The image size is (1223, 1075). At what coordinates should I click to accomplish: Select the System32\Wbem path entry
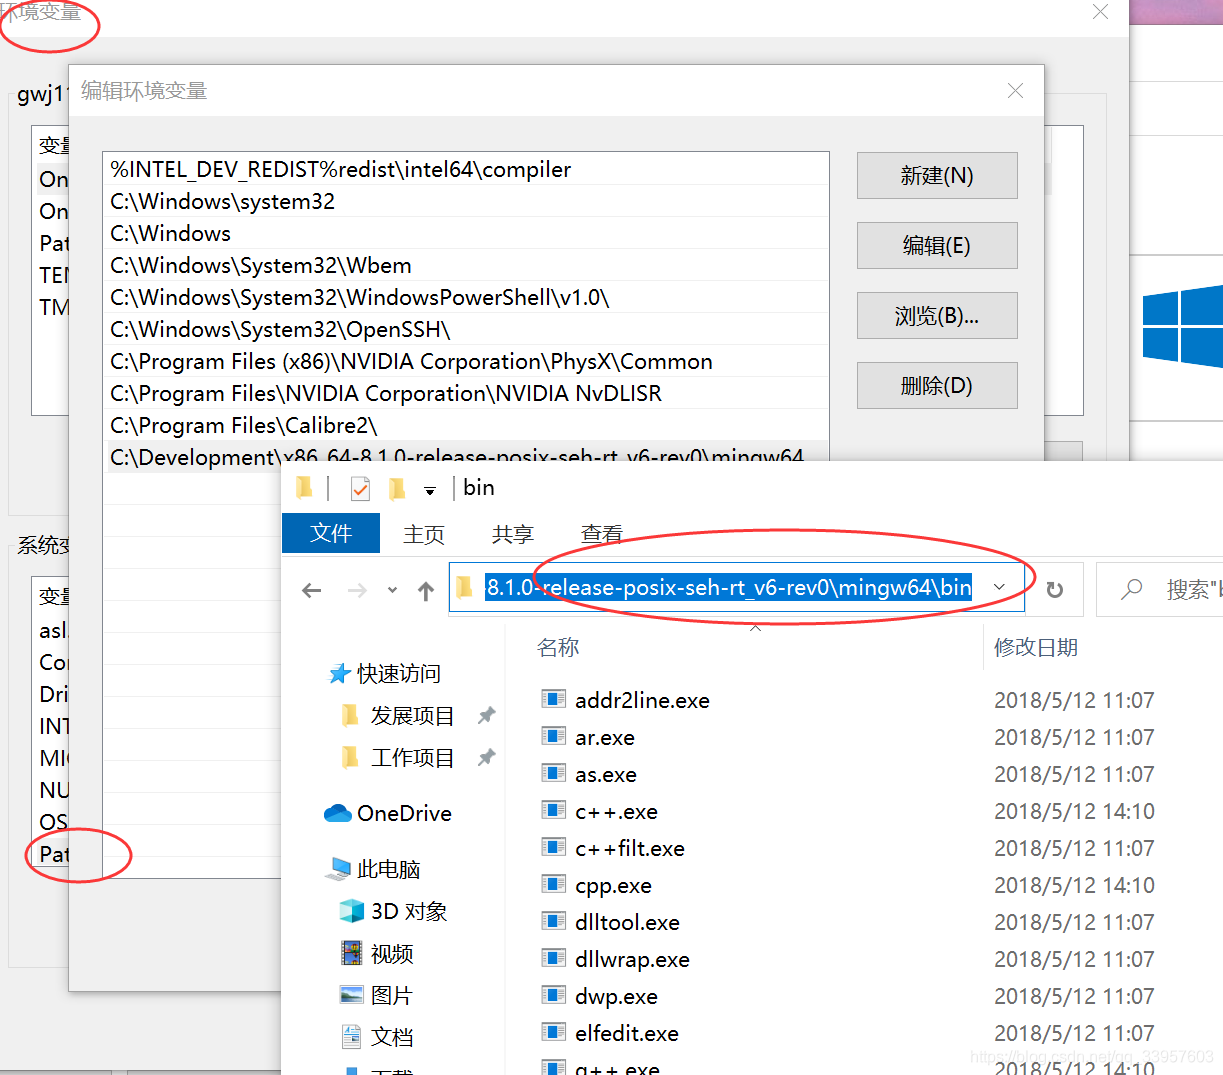click(466, 265)
